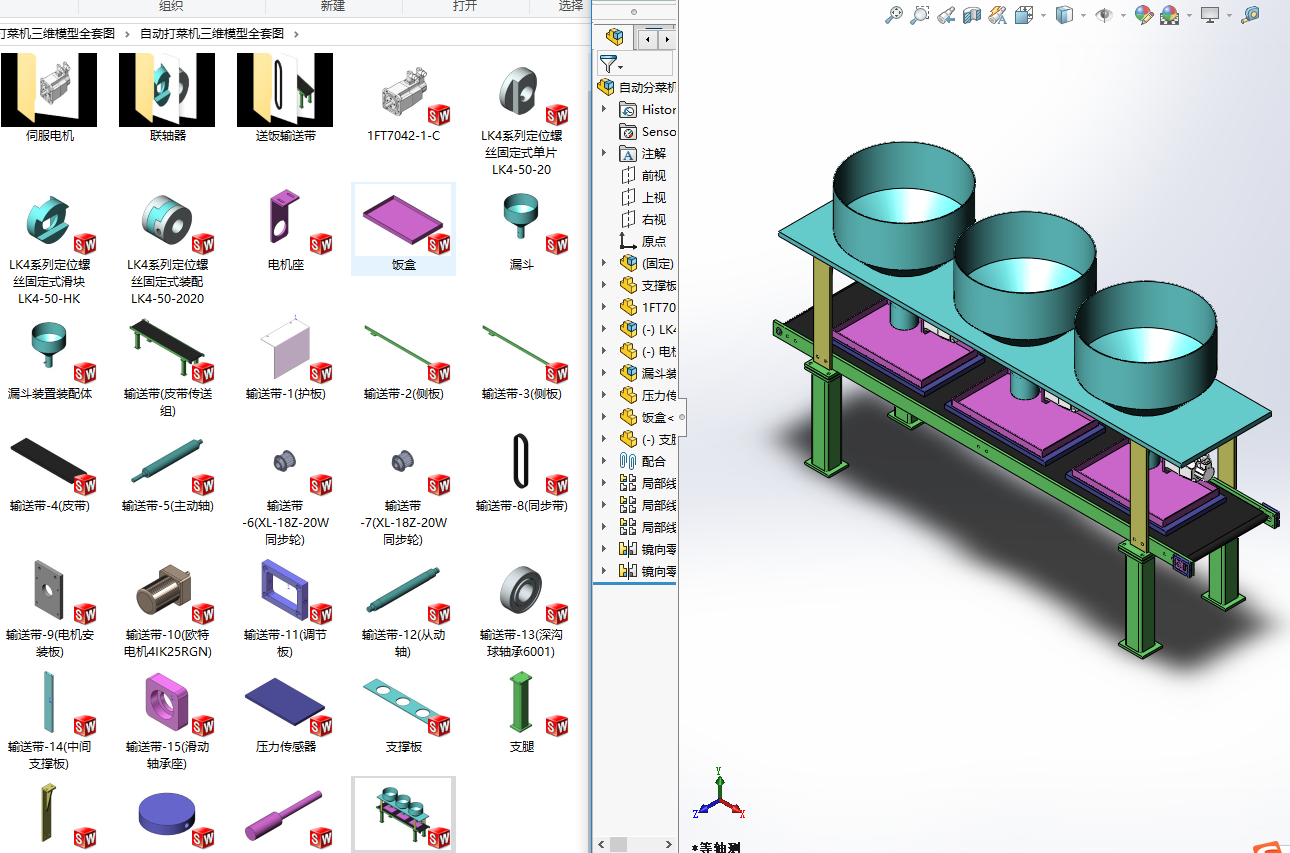The height and width of the screenshot is (853, 1290).
Task: Click the Display Style icon
Action: coord(1065,15)
